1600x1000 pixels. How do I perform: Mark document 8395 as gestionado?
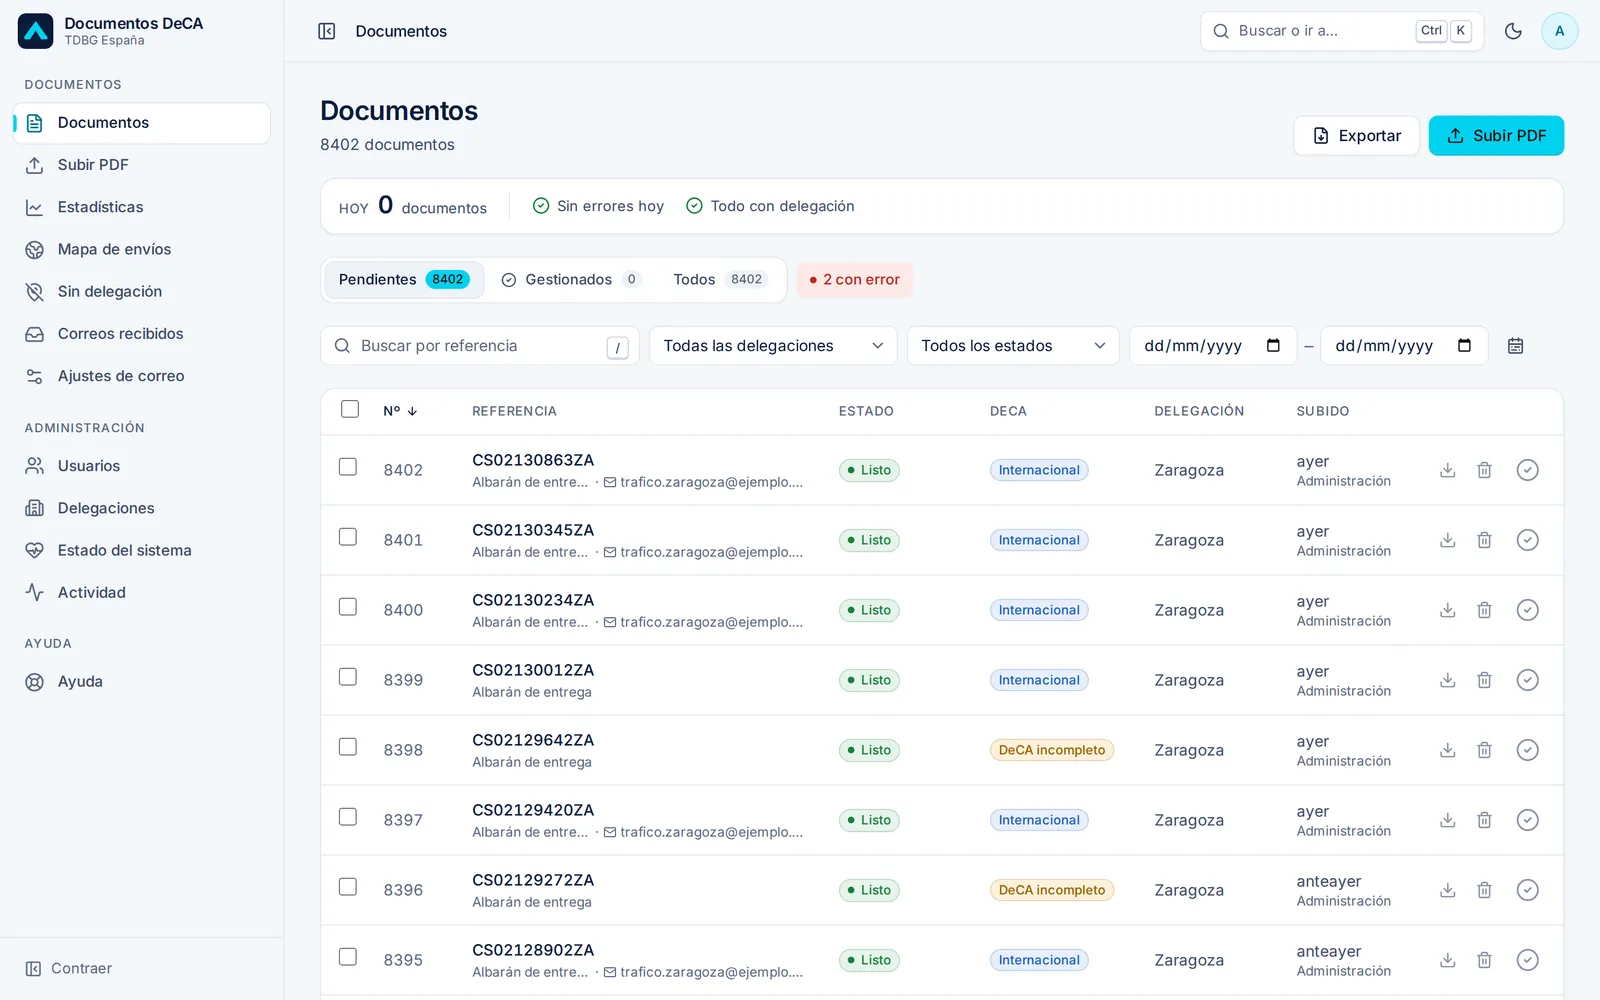[x=1527, y=960]
